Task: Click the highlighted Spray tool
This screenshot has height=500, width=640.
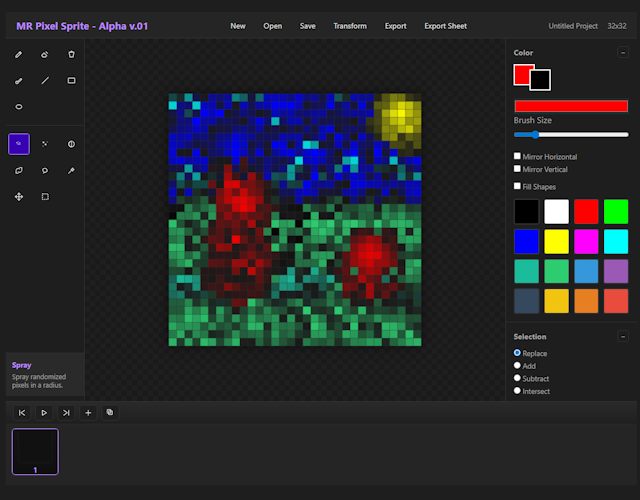Action: [19, 144]
